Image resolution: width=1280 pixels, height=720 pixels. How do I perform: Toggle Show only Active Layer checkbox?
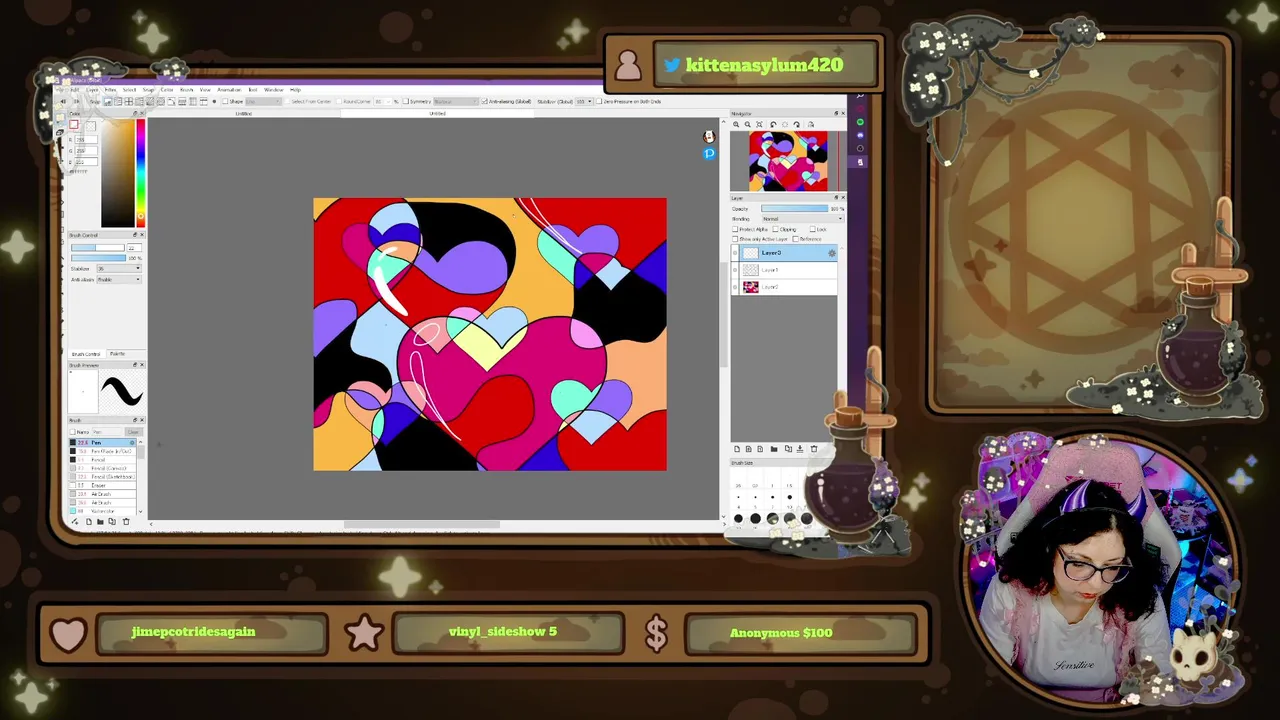(x=735, y=239)
